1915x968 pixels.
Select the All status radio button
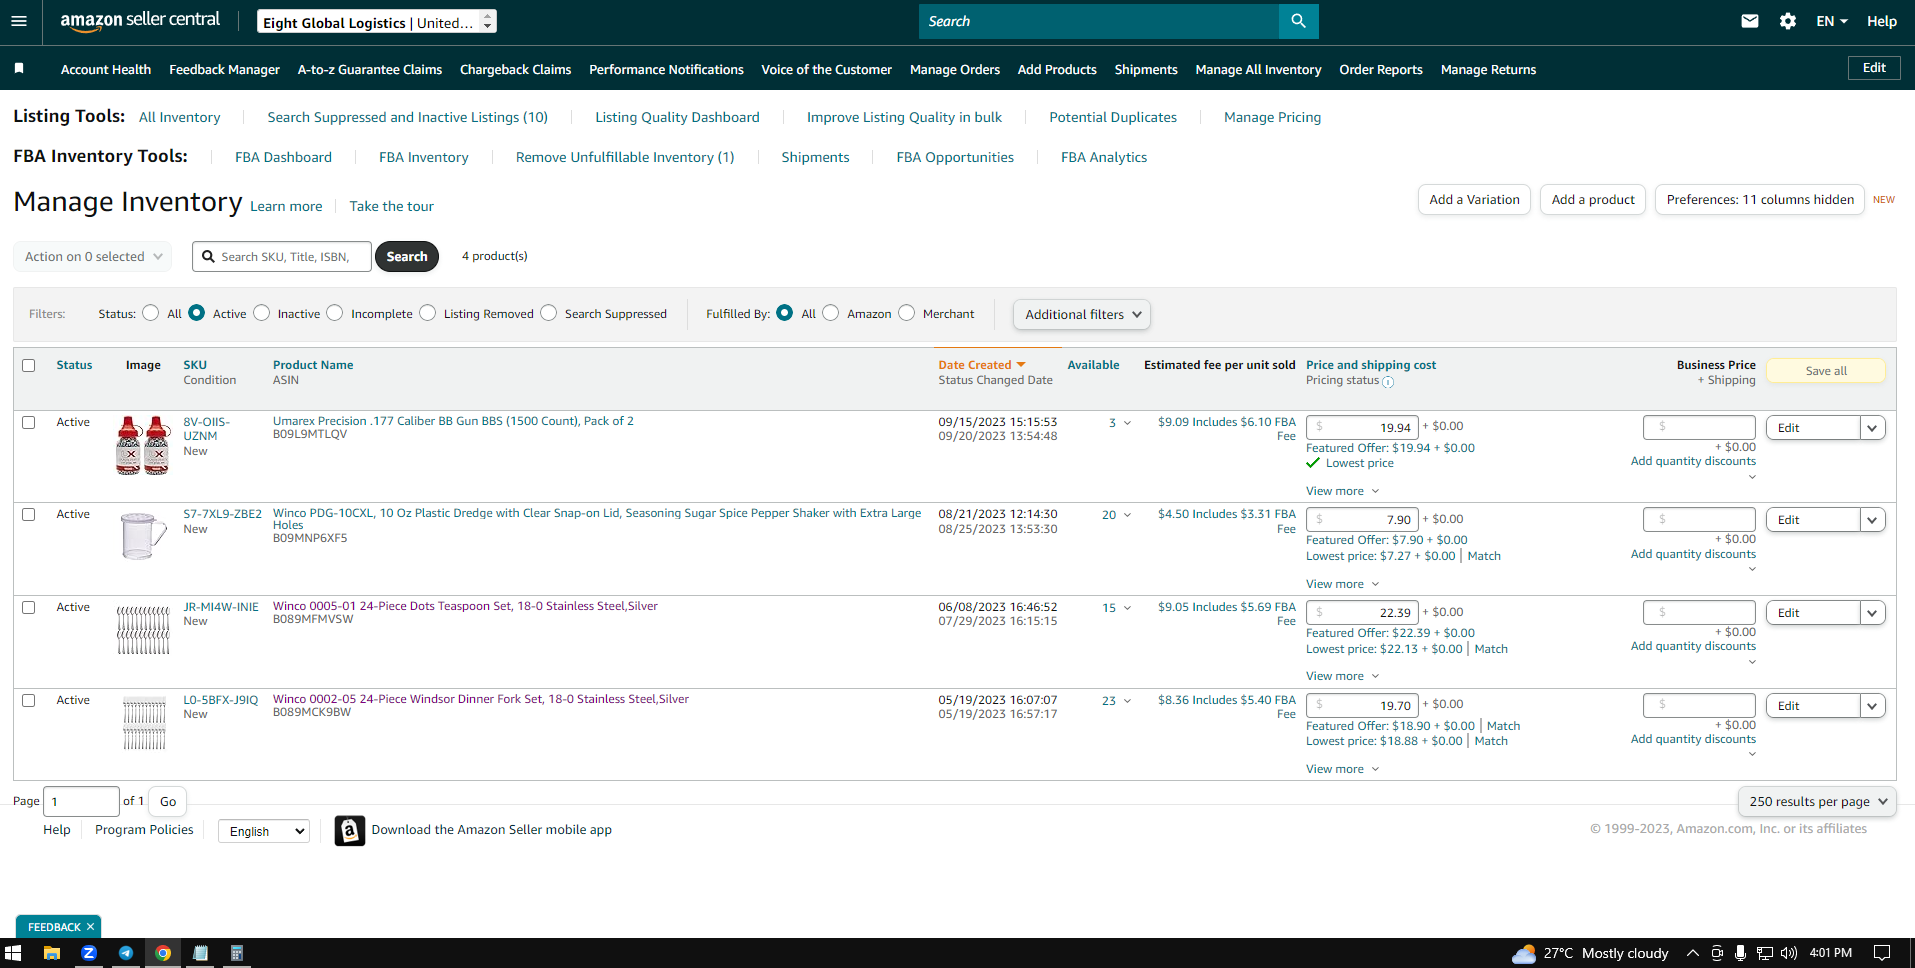pos(150,313)
